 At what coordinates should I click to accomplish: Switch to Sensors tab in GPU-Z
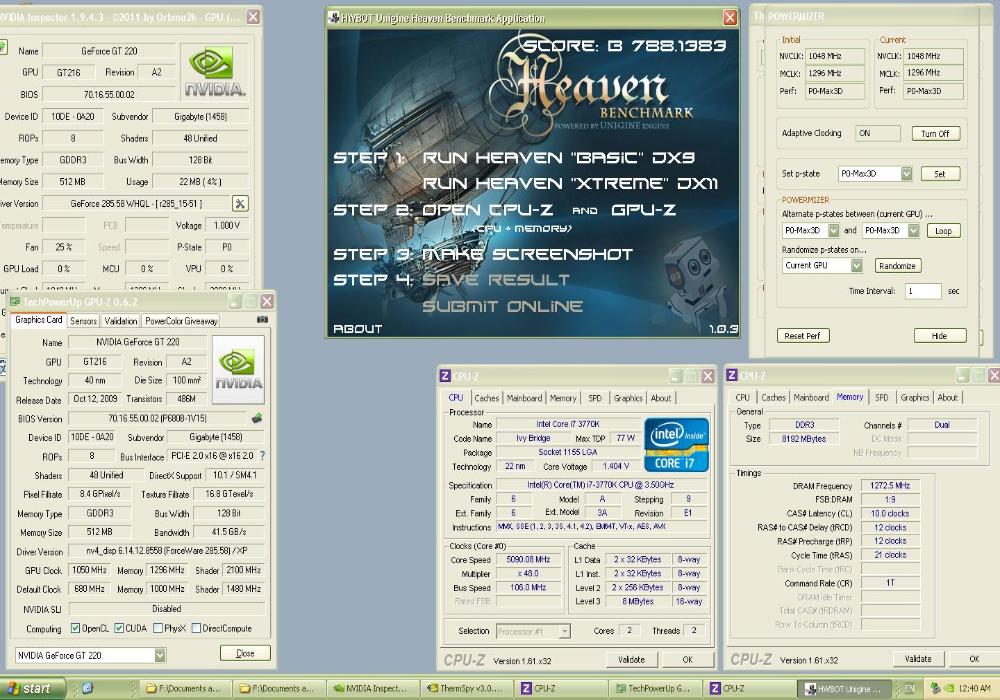point(83,321)
